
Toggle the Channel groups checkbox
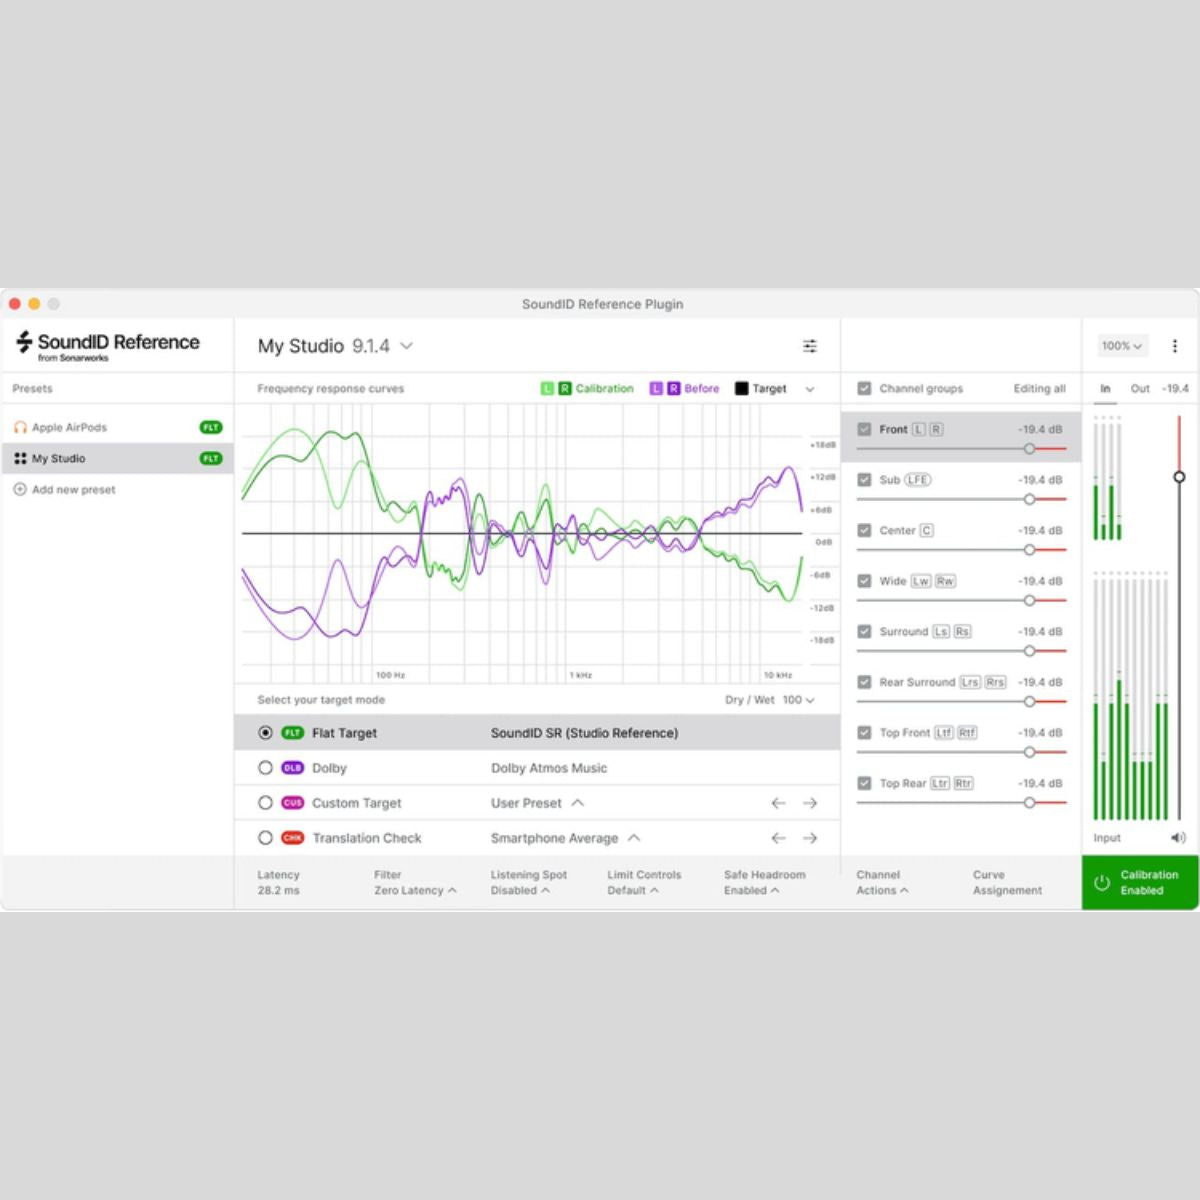pos(864,388)
